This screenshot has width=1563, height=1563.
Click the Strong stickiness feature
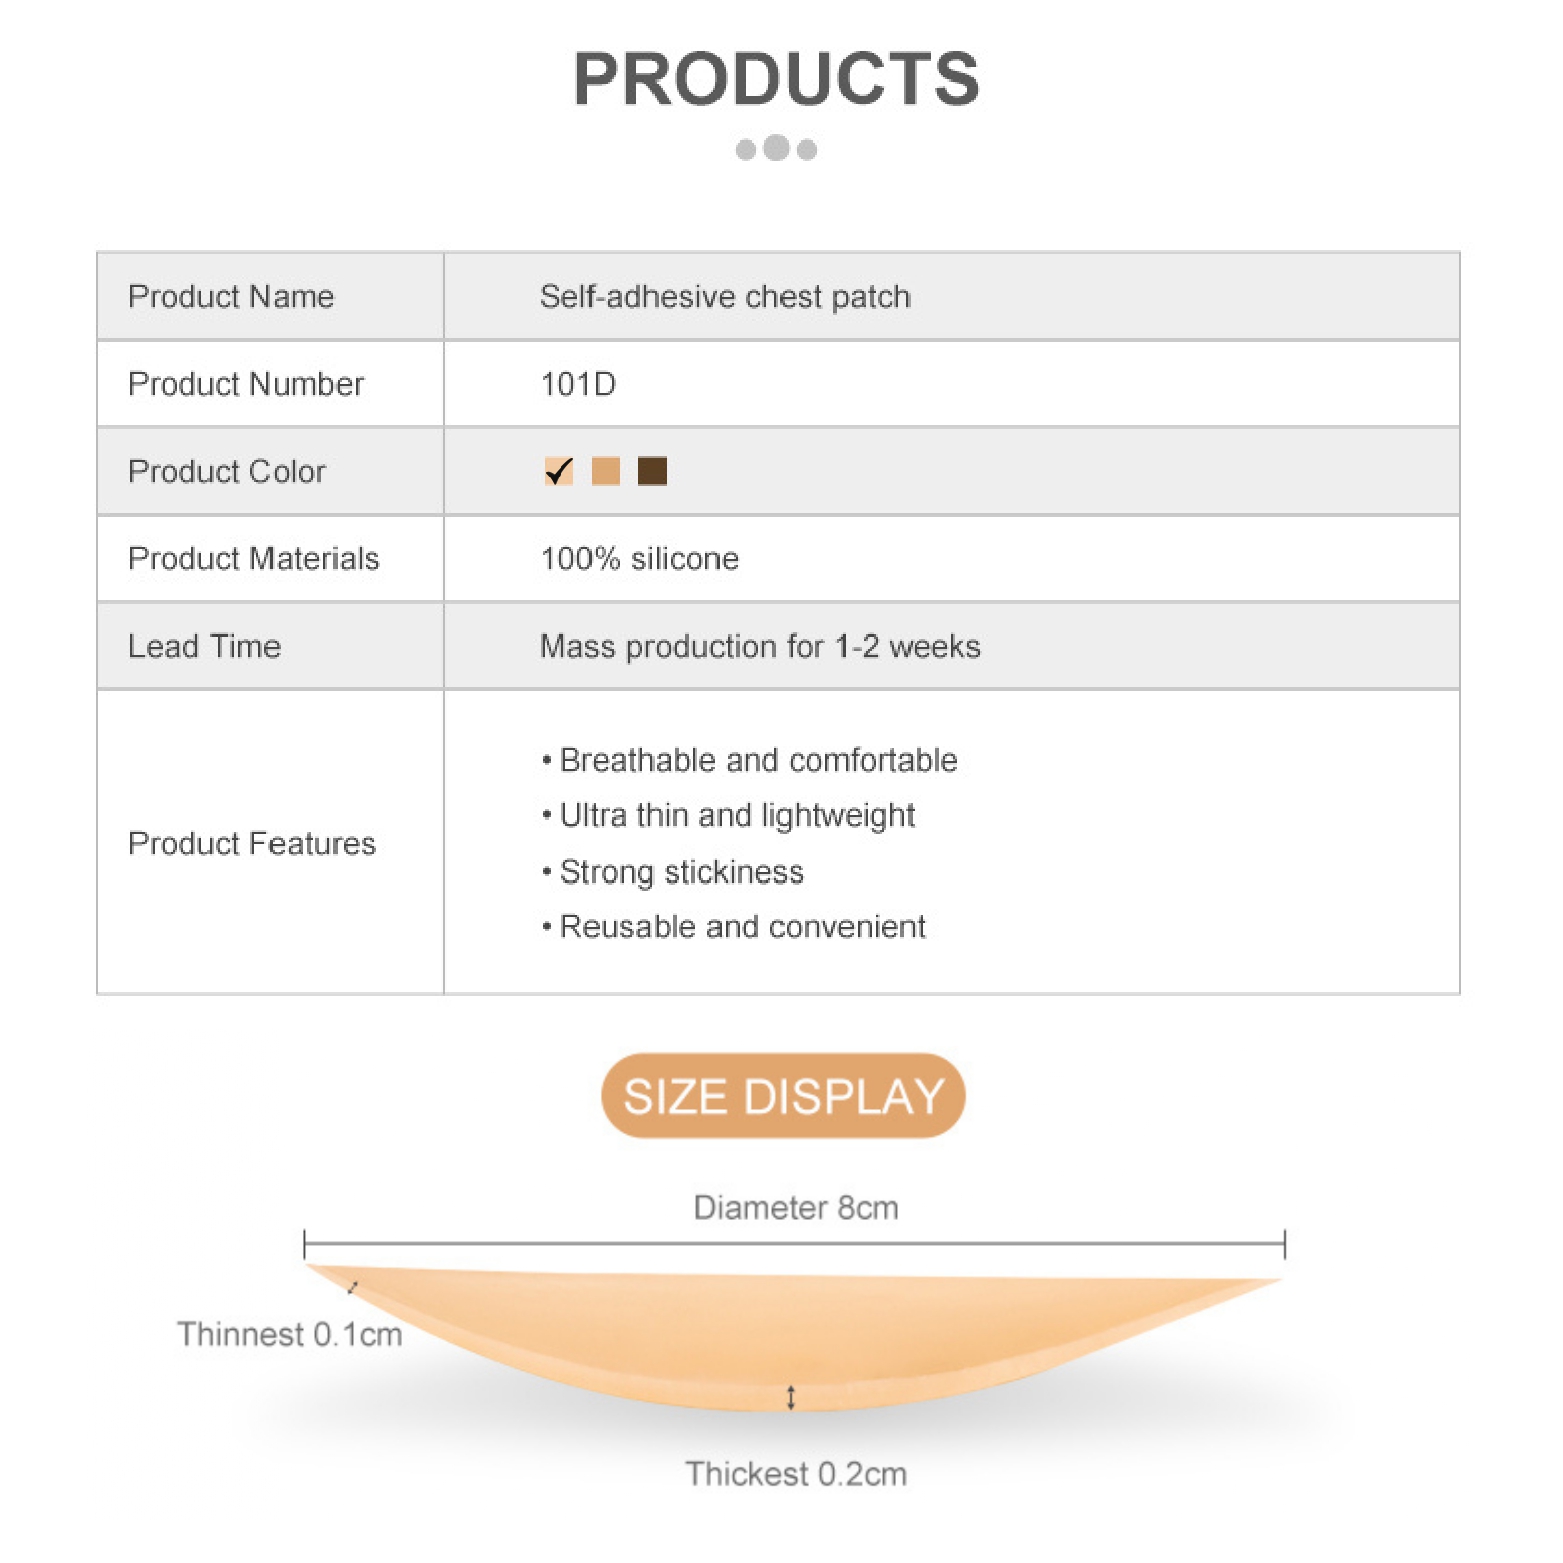click(680, 872)
